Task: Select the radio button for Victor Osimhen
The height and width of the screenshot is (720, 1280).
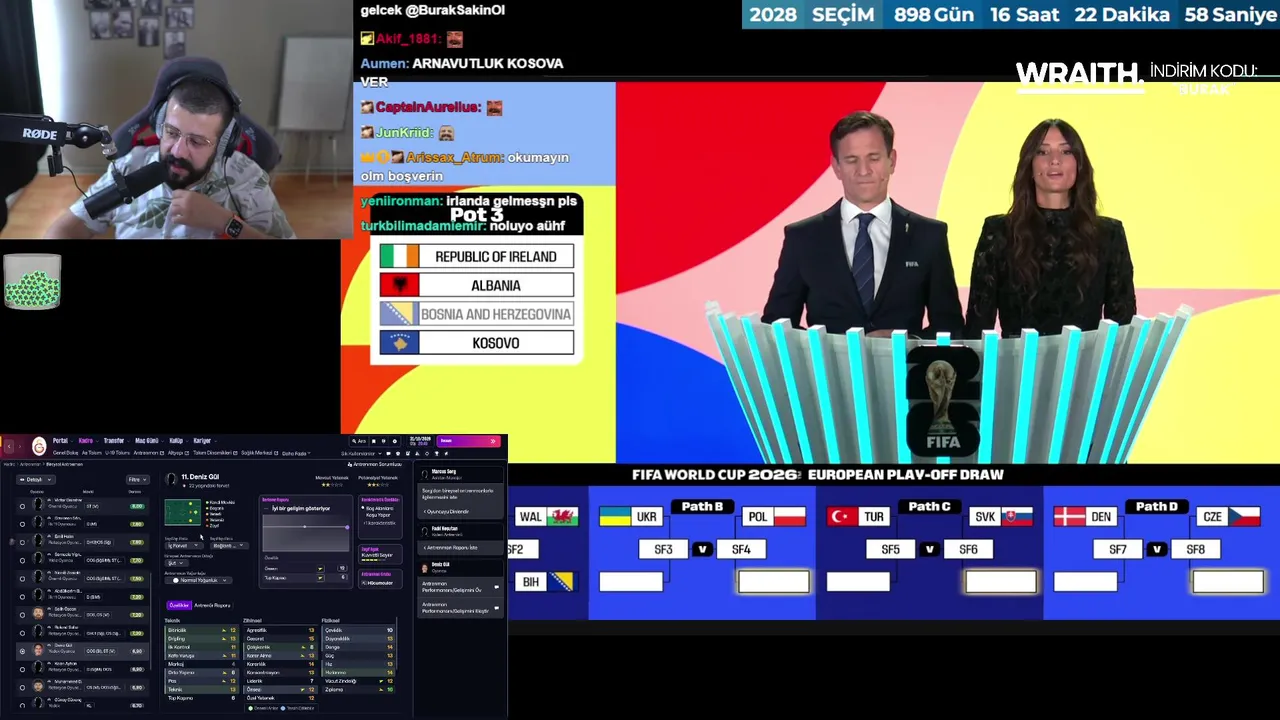Action: [x=22, y=506]
